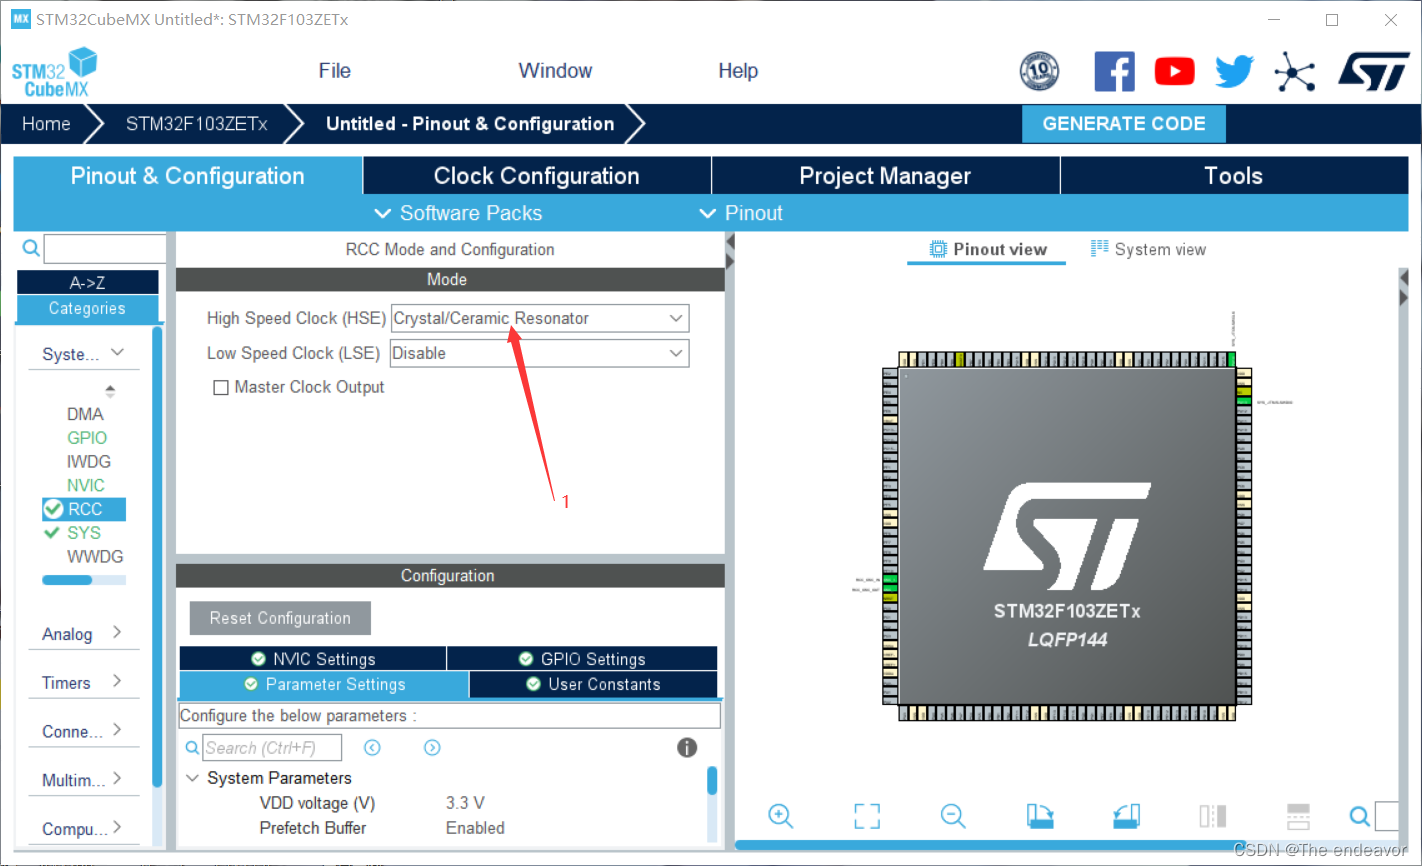Switch to the Project Manager tab
The height and width of the screenshot is (866, 1422).
tap(885, 176)
